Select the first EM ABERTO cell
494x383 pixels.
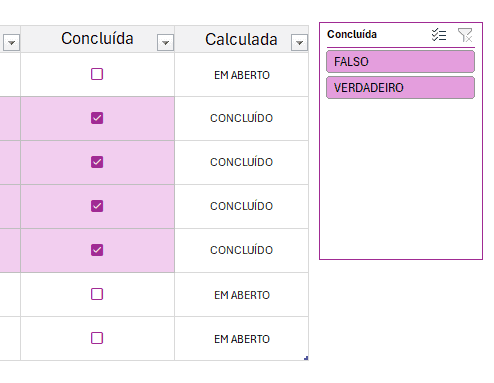(x=241, y=75)
